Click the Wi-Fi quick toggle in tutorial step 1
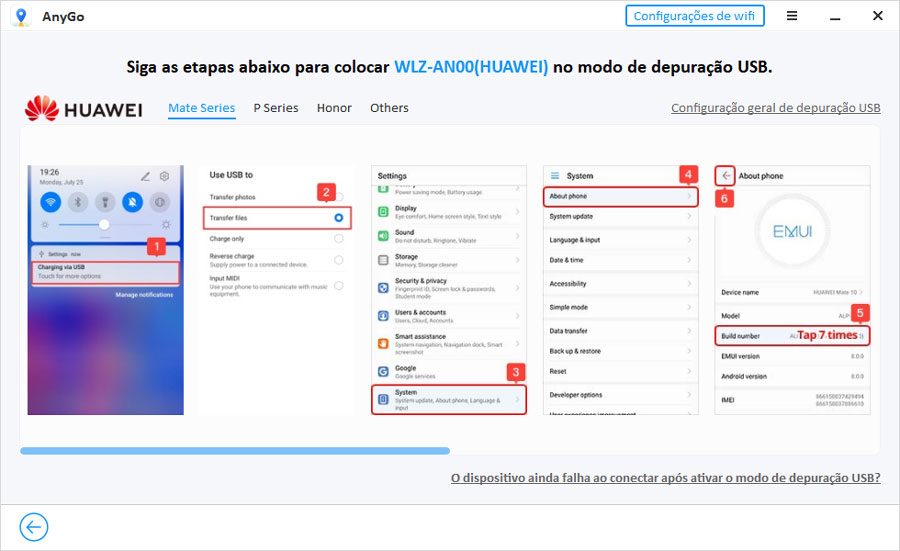The height and width of the screenshot is (551, 900). click(x=51, y=202)
